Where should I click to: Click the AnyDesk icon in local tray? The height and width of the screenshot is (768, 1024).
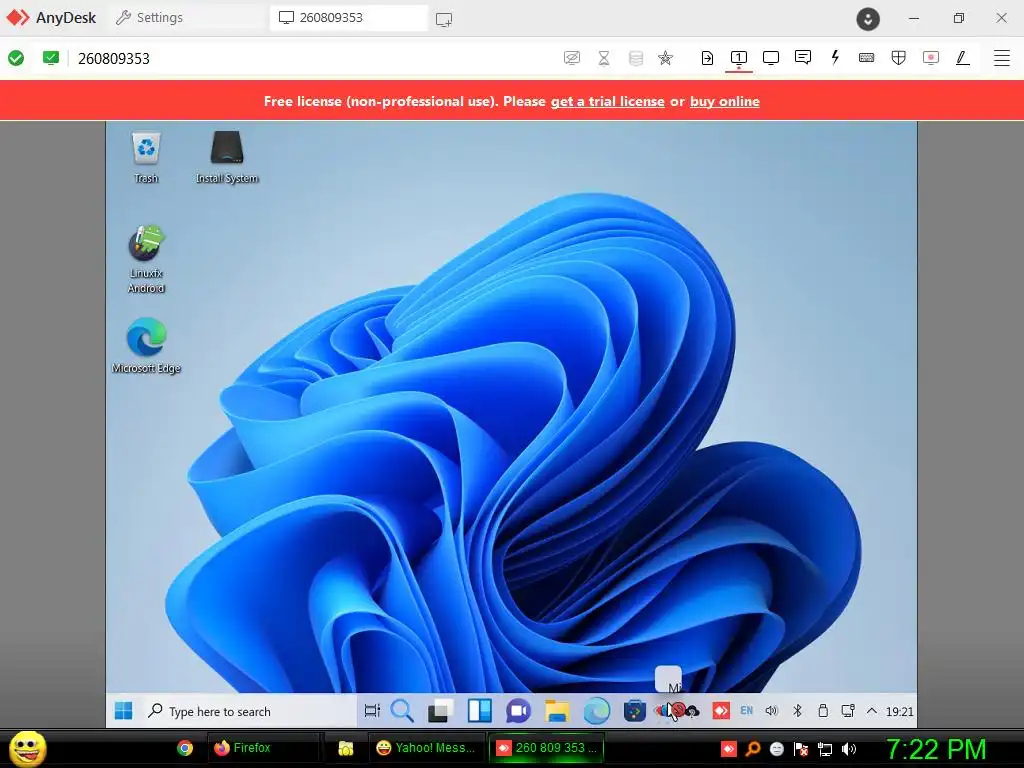pos(729,748)
